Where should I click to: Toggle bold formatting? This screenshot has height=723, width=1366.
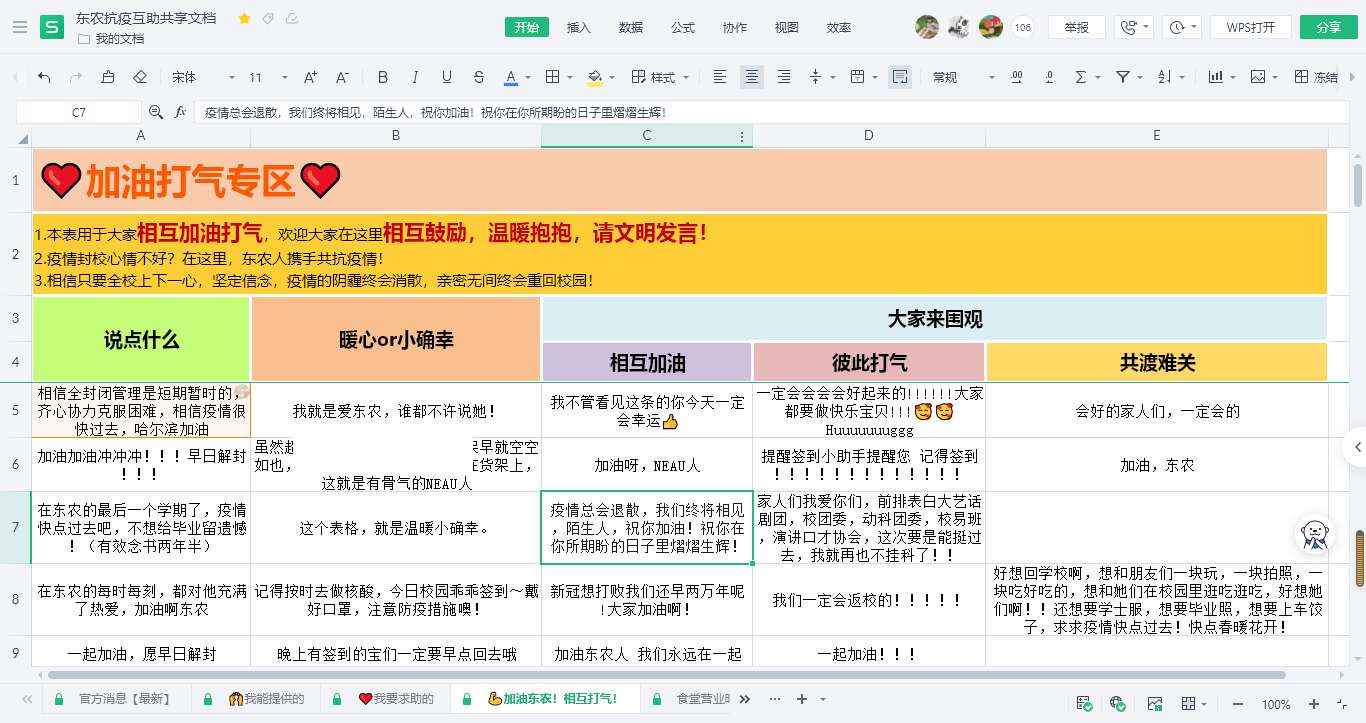[x=382, y=77]
